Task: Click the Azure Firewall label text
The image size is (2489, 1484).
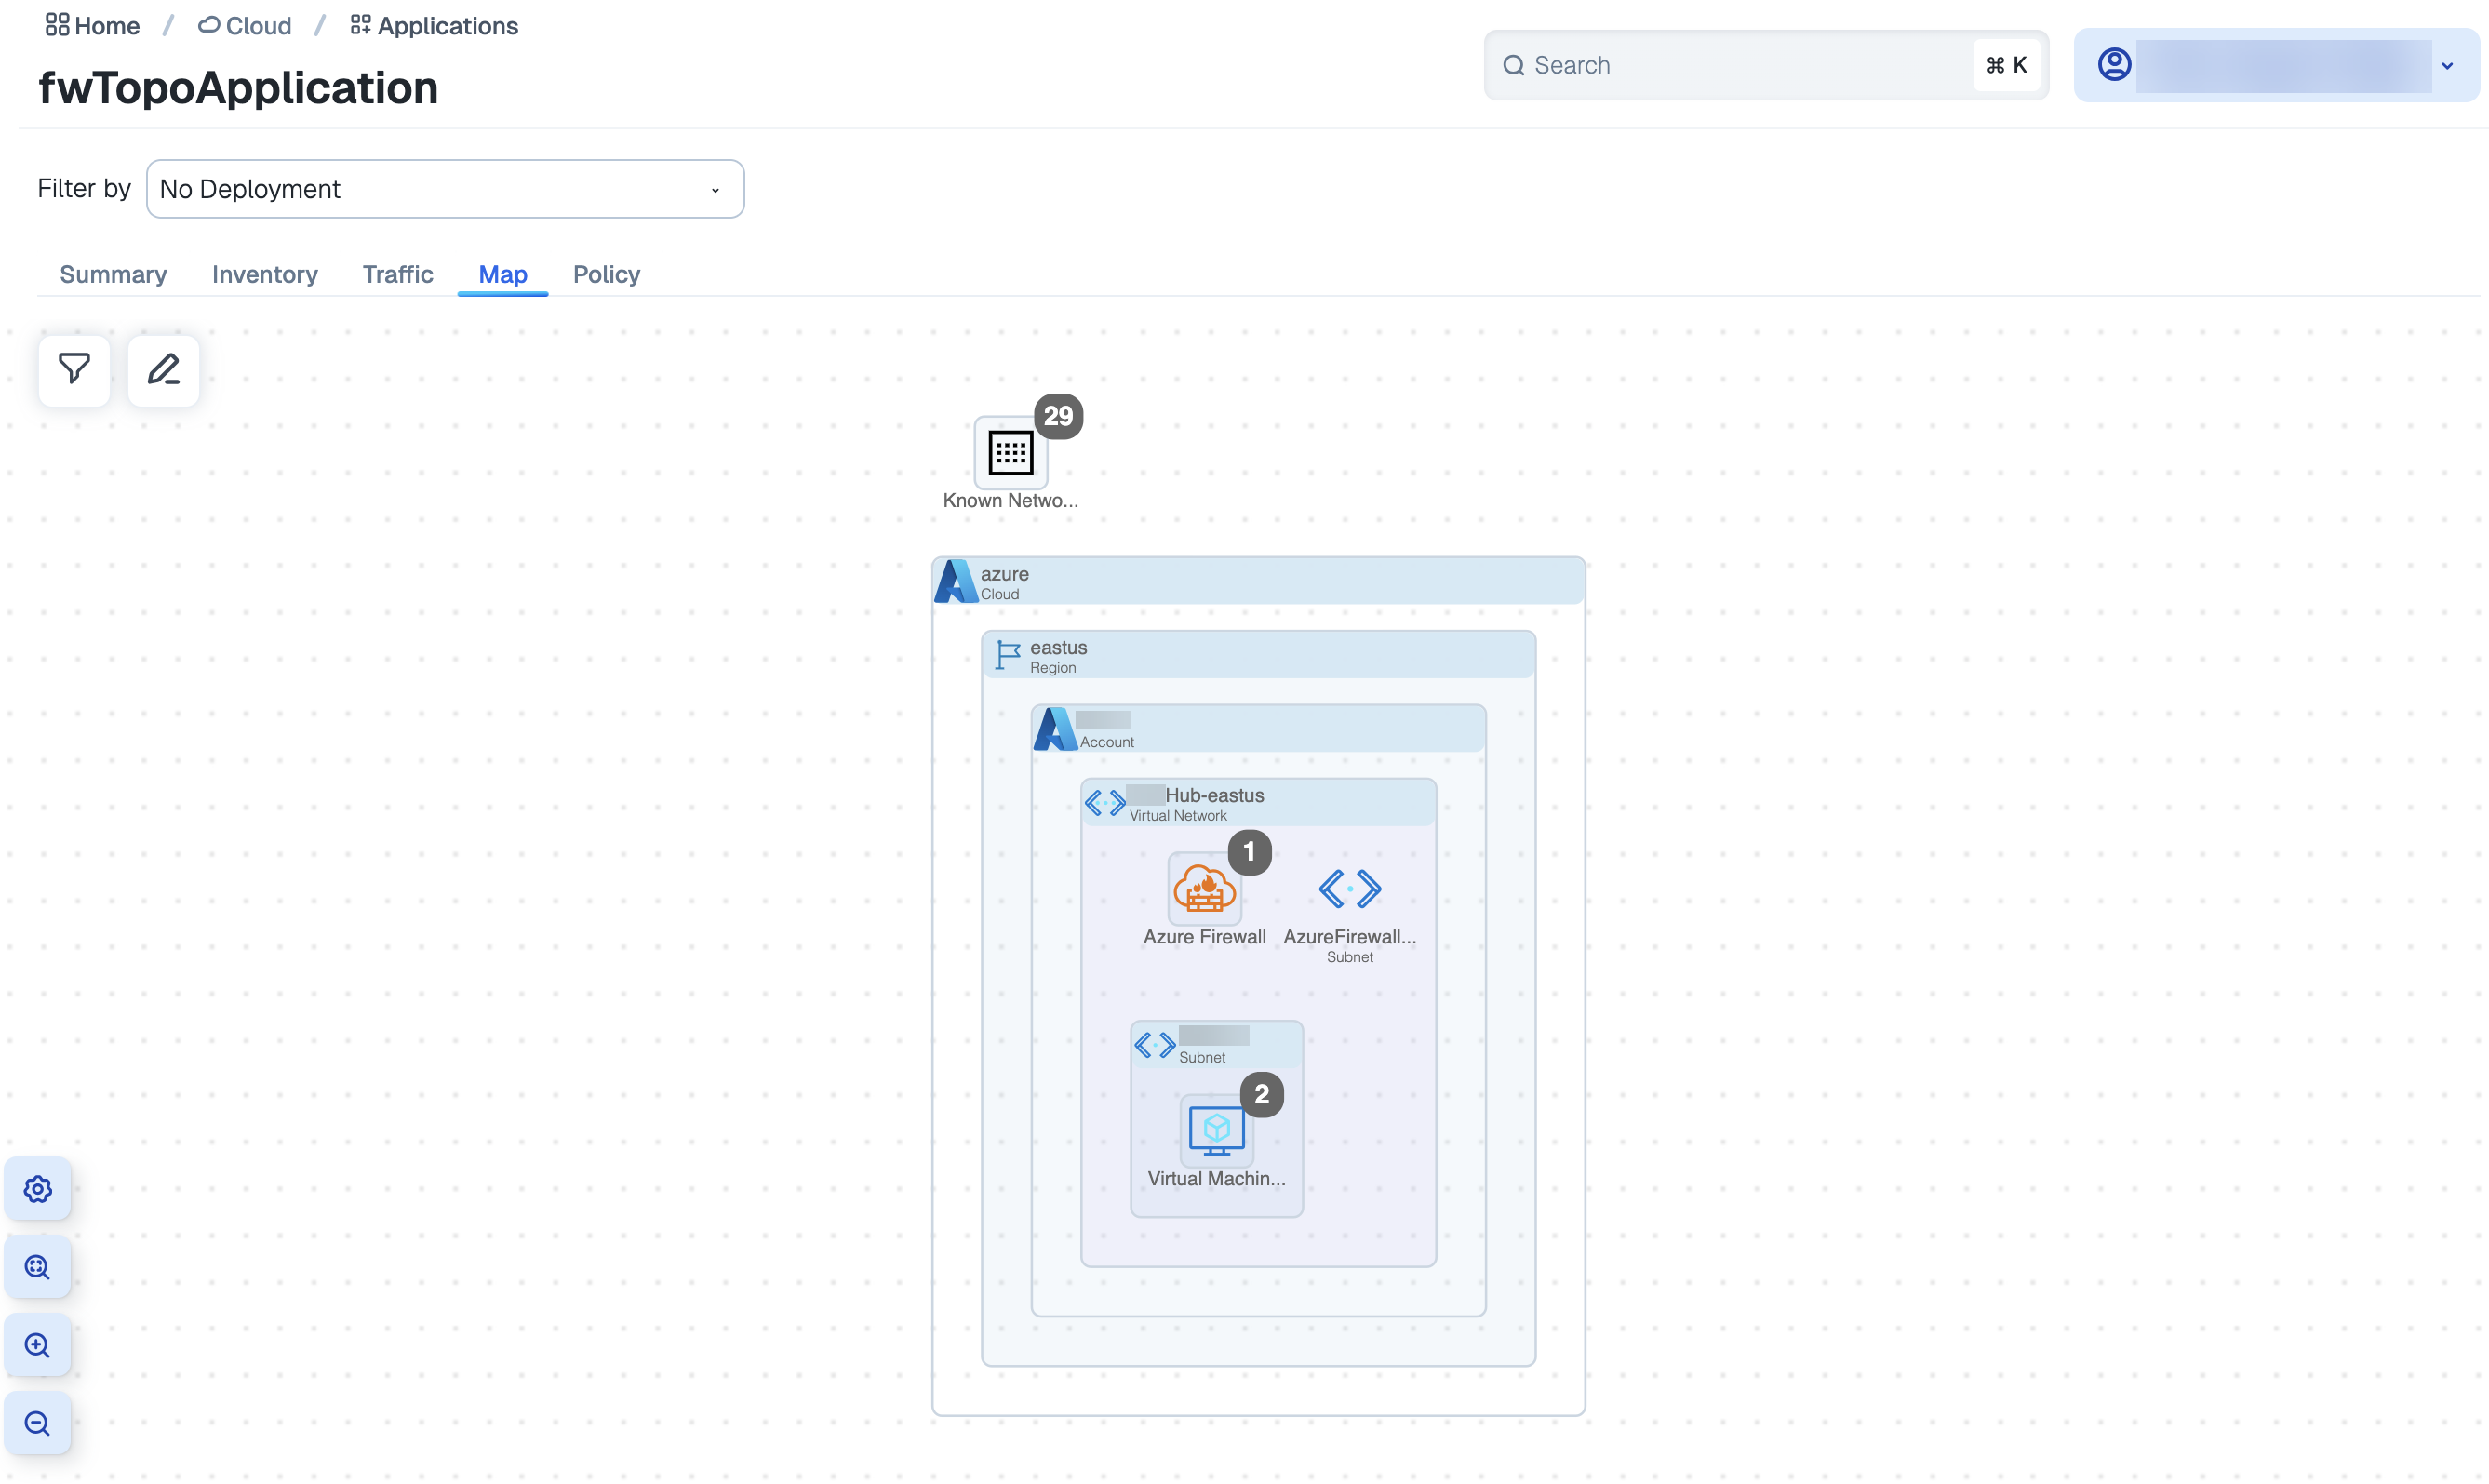Action: [x=1204, y=937]
